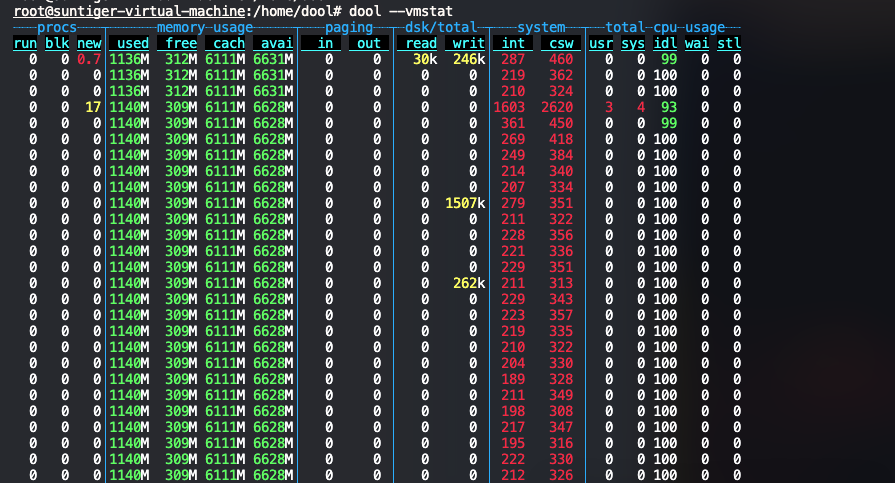This screenshot has height=483, width=895.
Task: Click the '418' context switch value
Action: click(x=561, y=139)
